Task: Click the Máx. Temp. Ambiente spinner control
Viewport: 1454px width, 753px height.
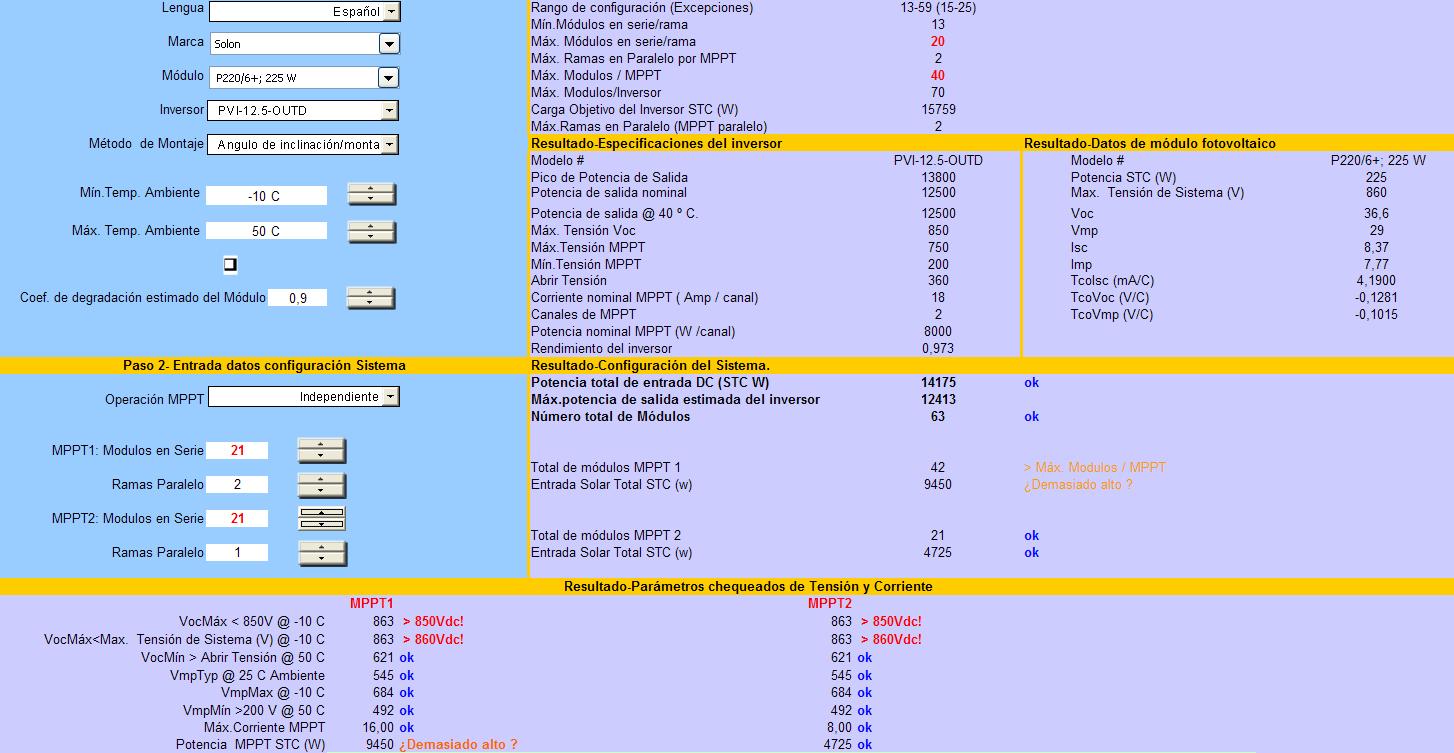Action: click(371, 231)
